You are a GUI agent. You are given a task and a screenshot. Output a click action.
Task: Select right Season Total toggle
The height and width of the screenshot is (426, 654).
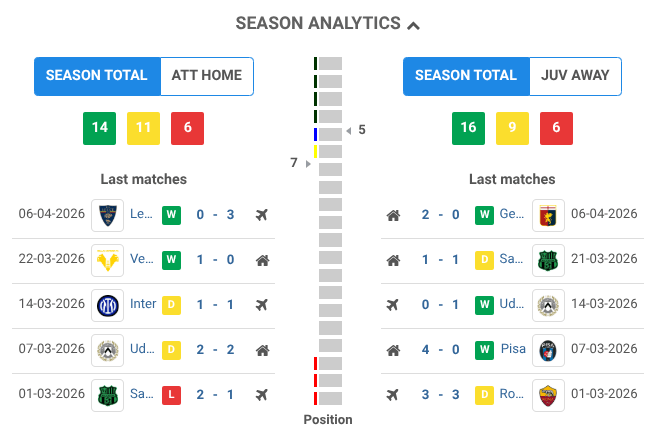pos(466,76)
